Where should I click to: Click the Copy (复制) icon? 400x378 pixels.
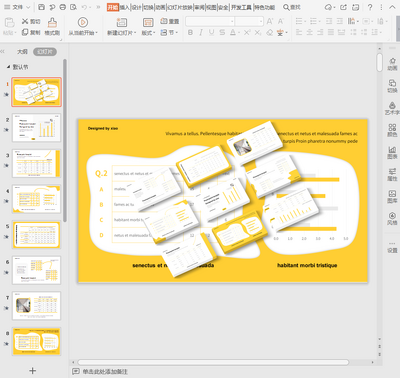tap(25, 32)
